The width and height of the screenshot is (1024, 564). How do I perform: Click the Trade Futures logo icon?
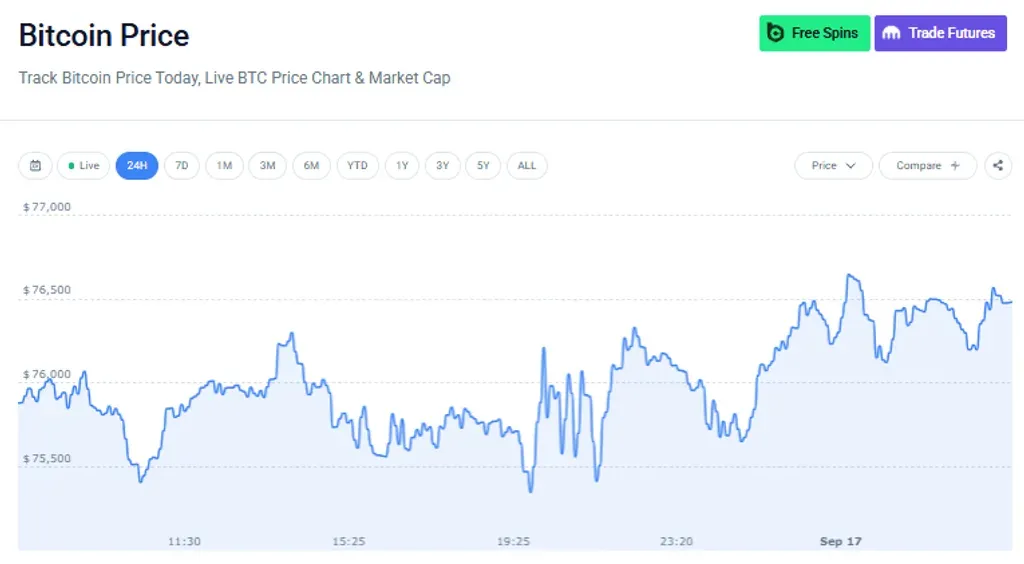pyautogui.click(x=891, y=33)
